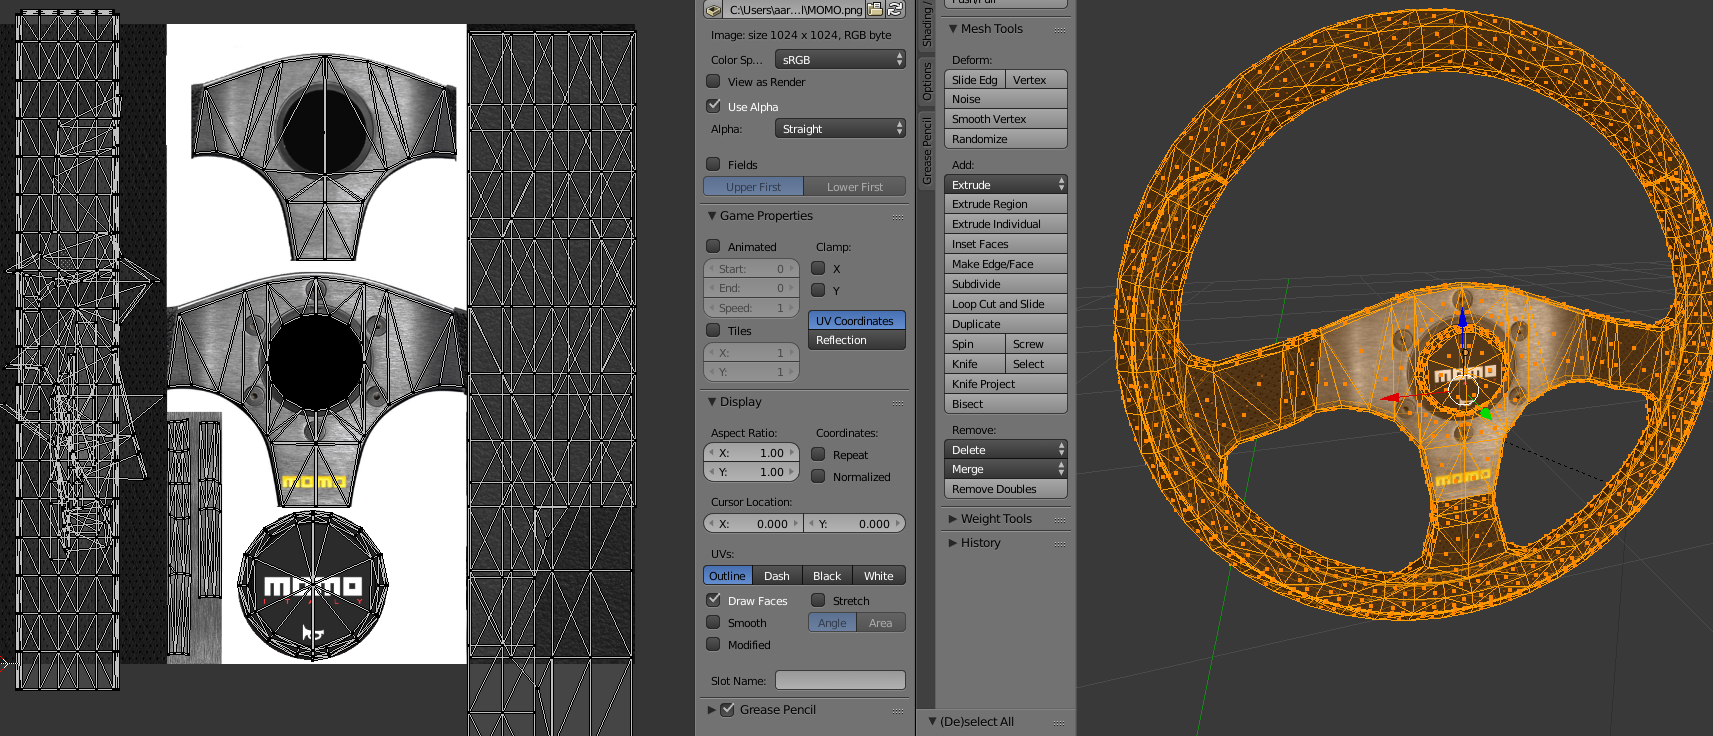Click the History panel grip handle

point(1059,544)
